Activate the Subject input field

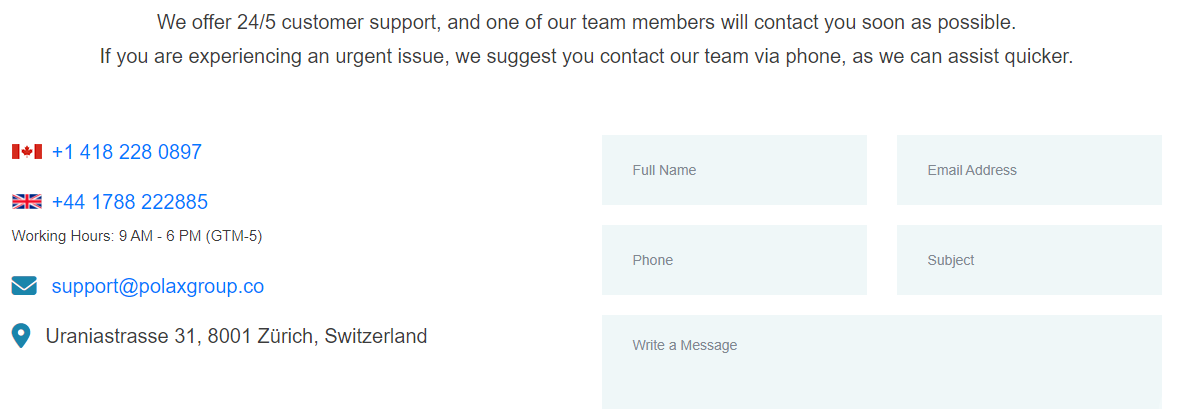click(1029, 260)
